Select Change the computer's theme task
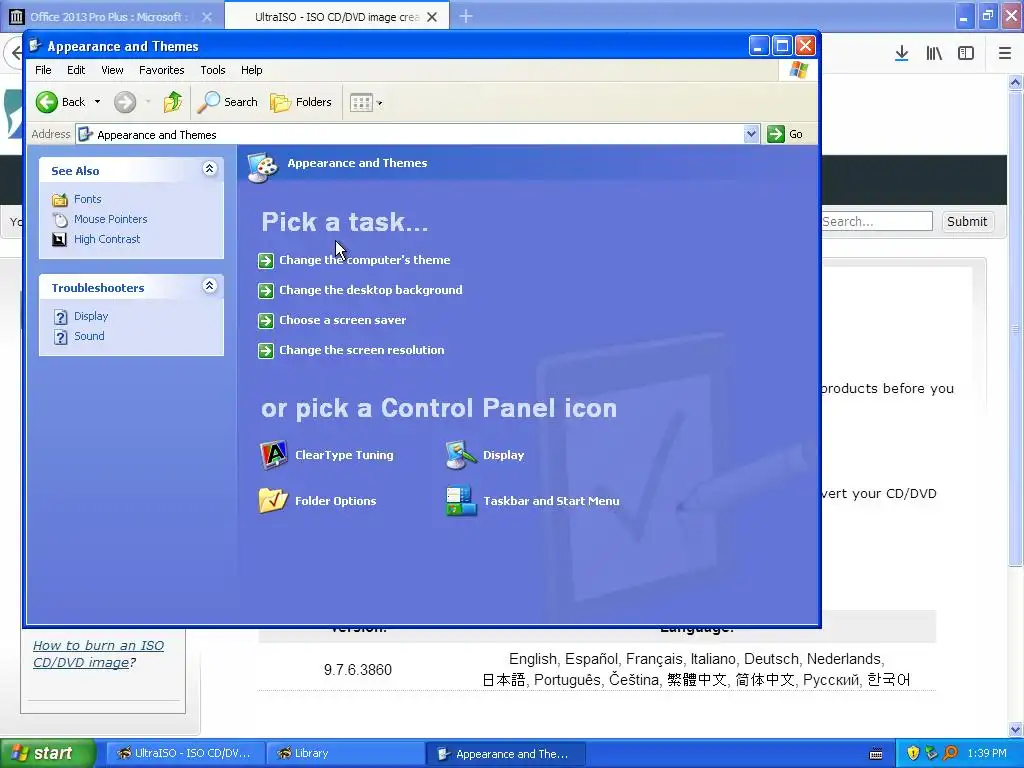This screenshot has height=768, width=1024. pos(364,260)
